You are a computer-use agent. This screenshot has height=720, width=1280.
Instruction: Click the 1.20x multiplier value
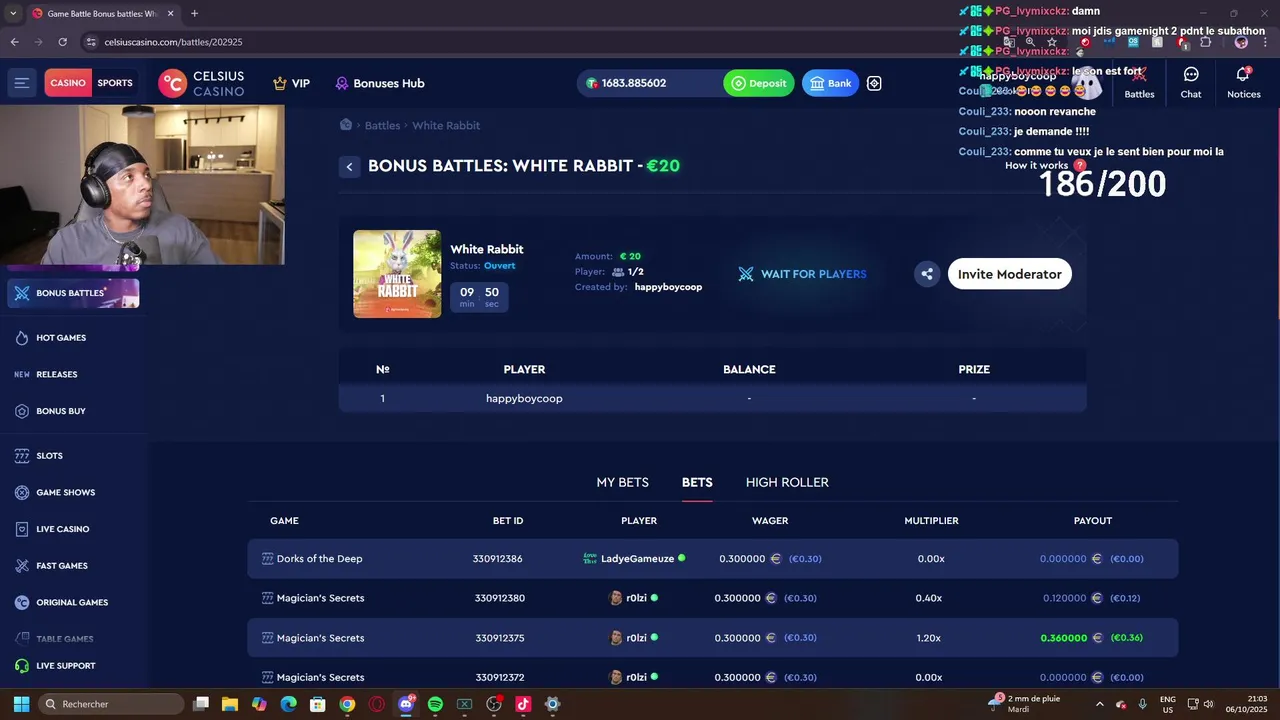(929, 638)
